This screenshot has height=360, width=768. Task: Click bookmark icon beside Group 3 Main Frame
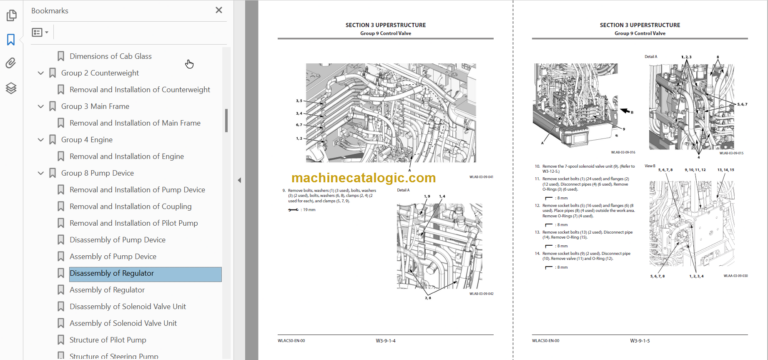(52, 106)
